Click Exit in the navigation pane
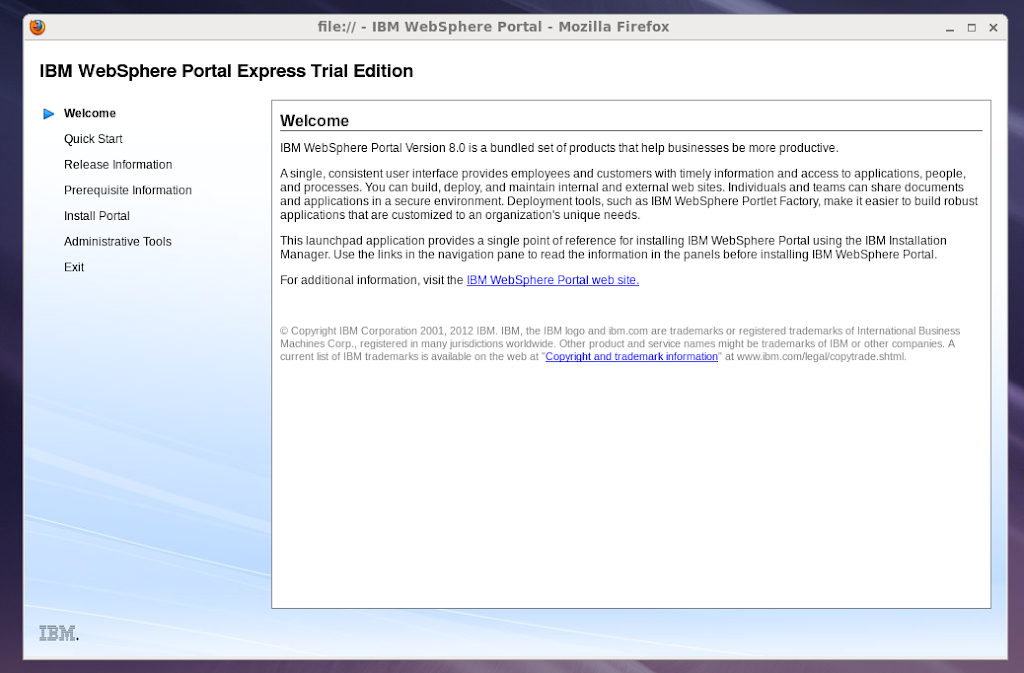 click(x=74, y=268)
